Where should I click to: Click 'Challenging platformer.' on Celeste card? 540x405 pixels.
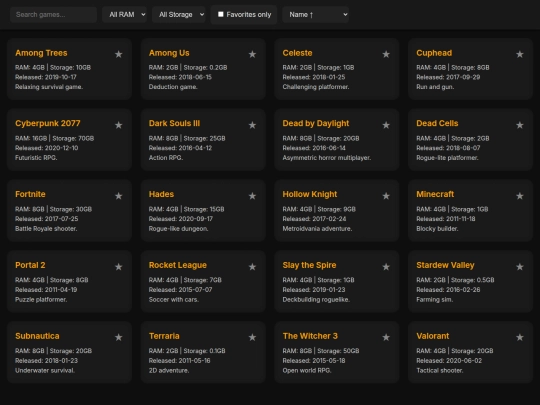point(316,87)
